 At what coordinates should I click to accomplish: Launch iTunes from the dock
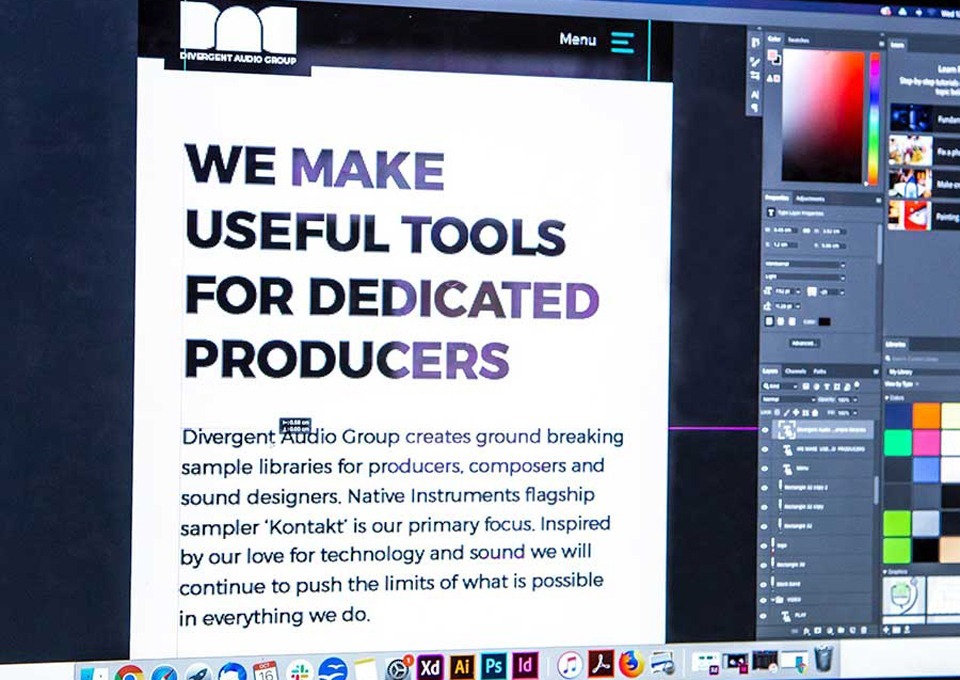pos(570,665)
